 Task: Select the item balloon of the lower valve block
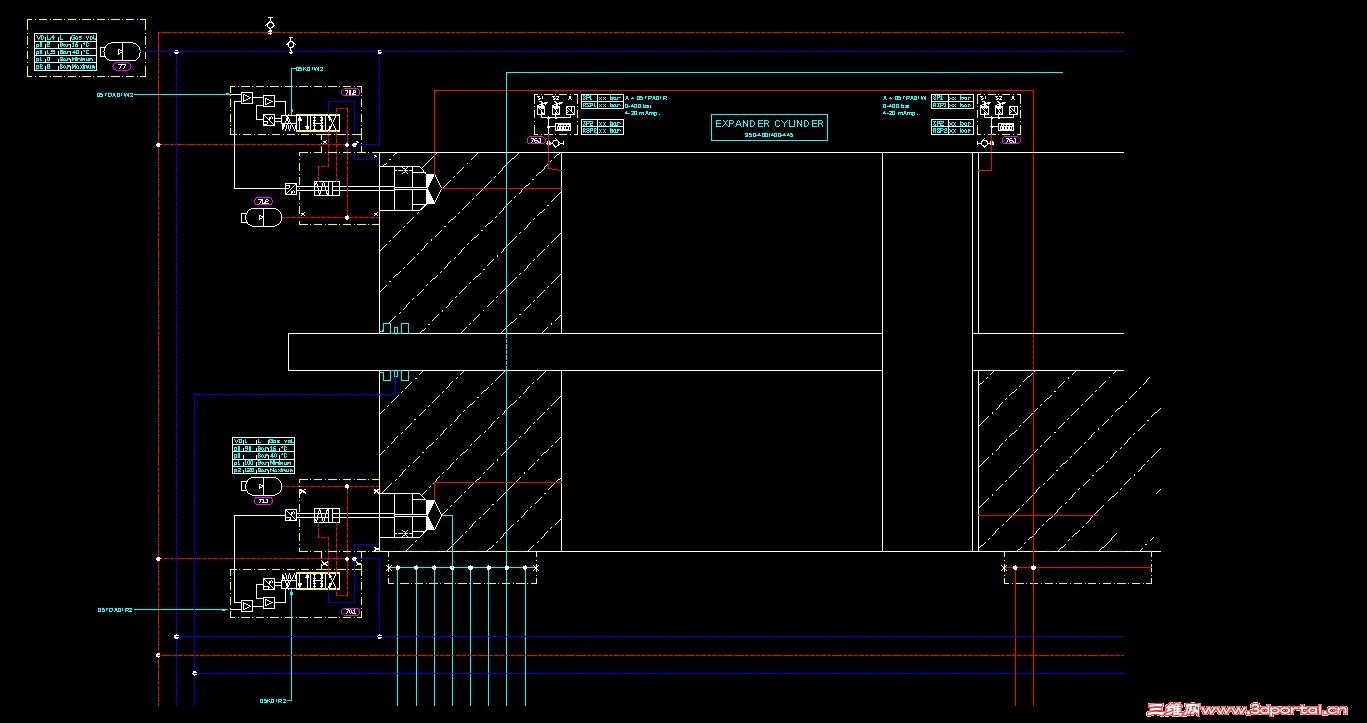(x=351, y=612)
